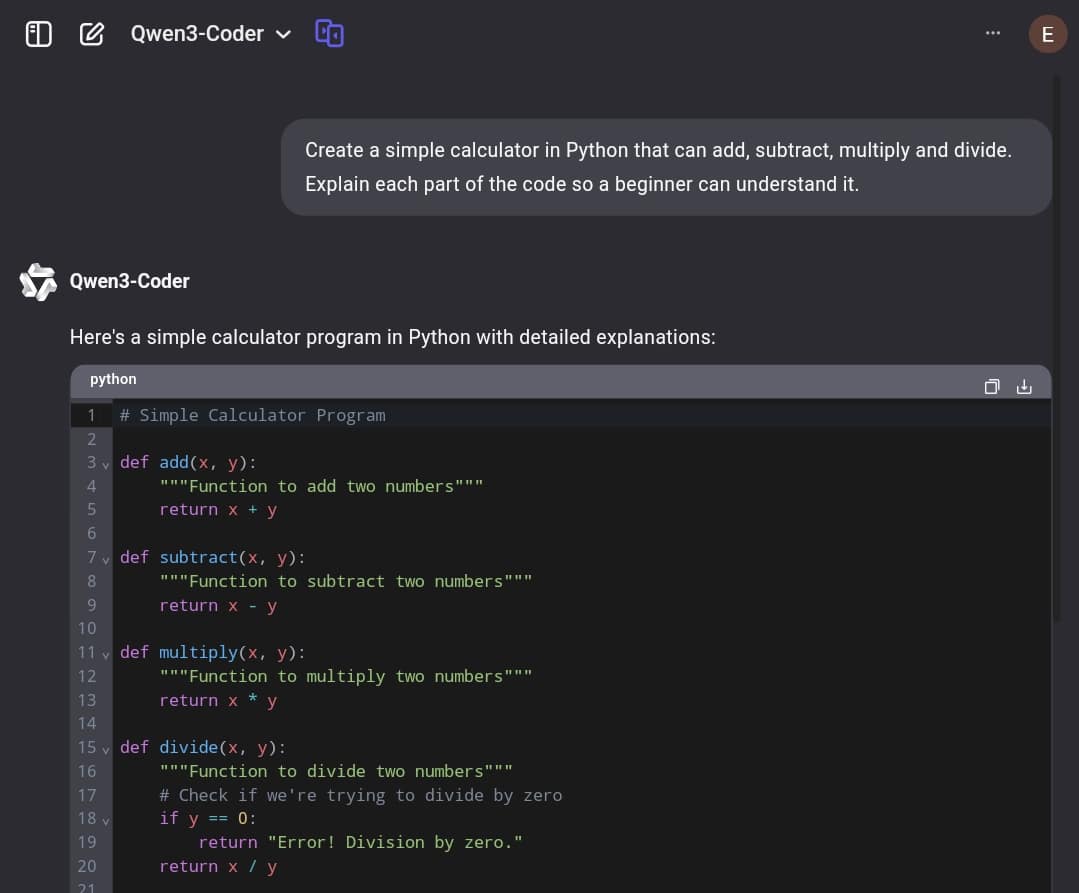Image resolution: width=1079 pixels, height=893 pixels.
Task: Start a new chat with edit icon
Action: click(92, 34)
